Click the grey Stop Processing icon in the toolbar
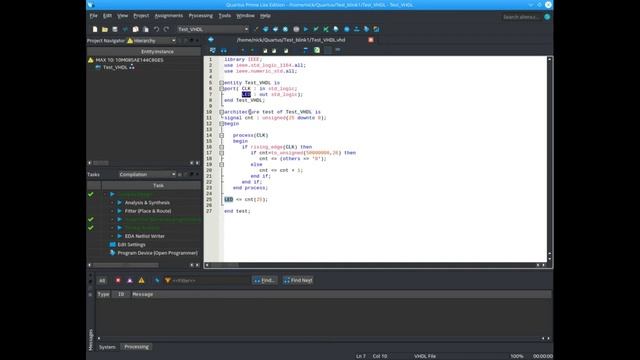640x360 pixels. 296,29
